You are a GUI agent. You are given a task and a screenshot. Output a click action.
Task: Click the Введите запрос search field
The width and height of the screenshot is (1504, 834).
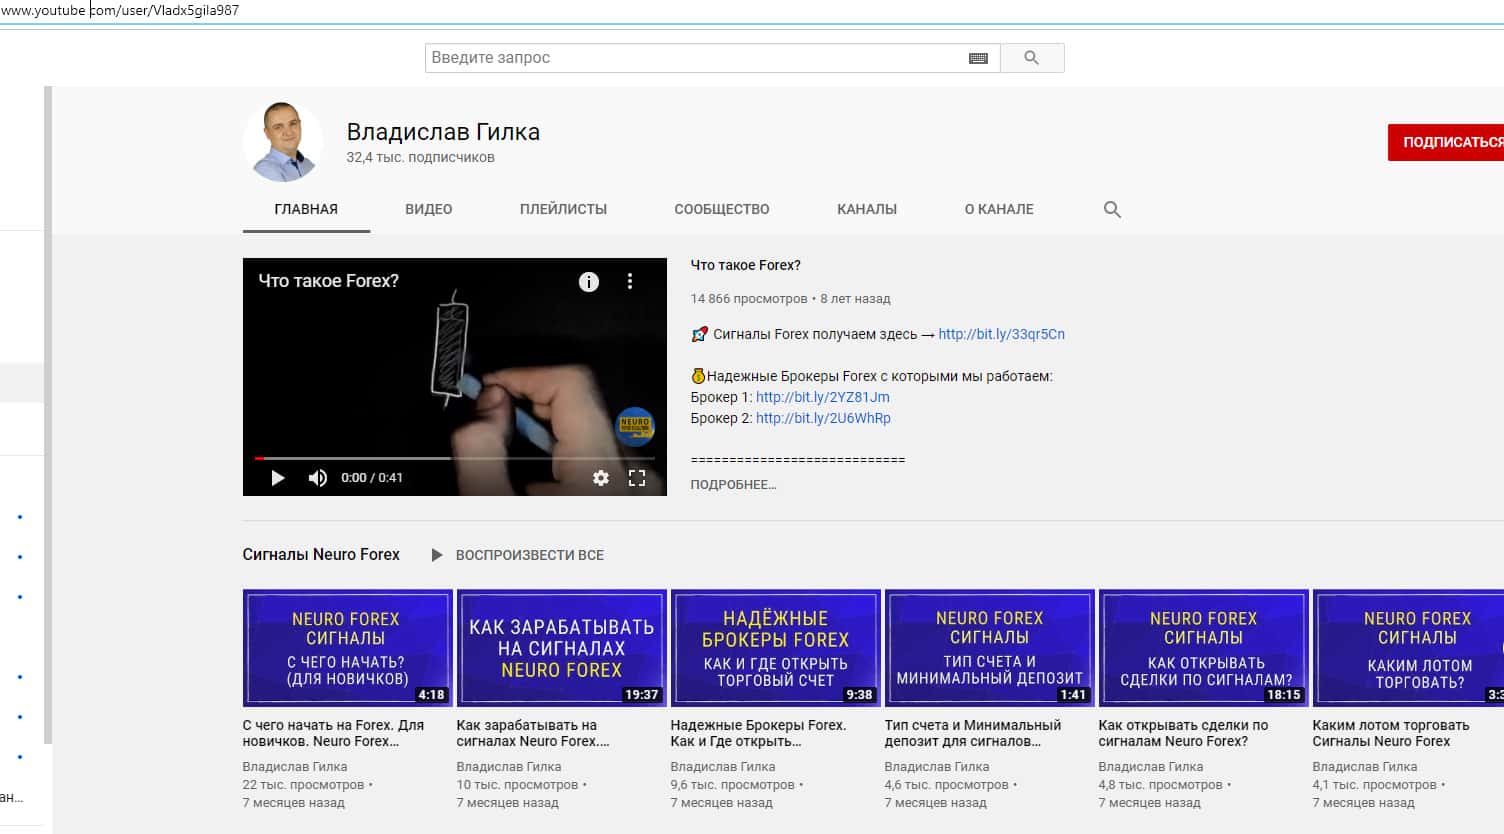point(690,58)
